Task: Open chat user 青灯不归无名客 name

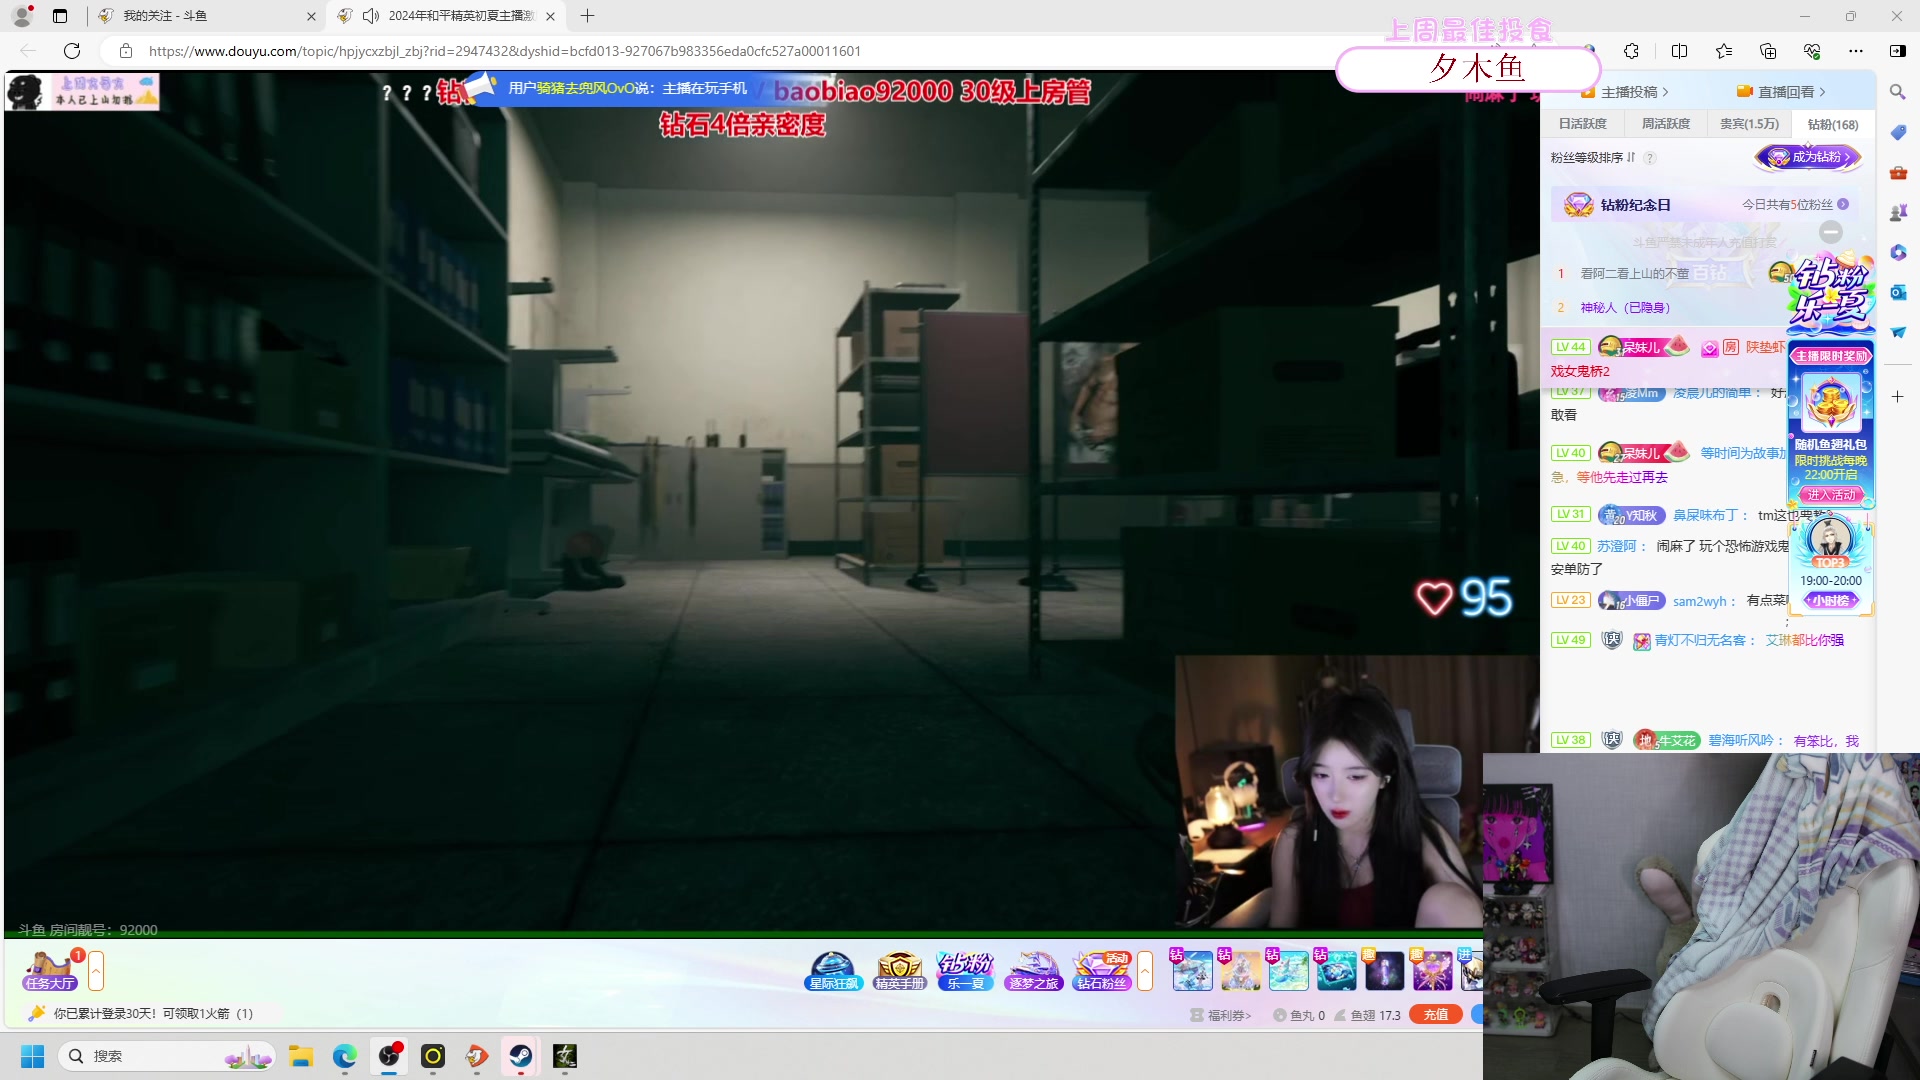Action: click(x=1700, y=640)
